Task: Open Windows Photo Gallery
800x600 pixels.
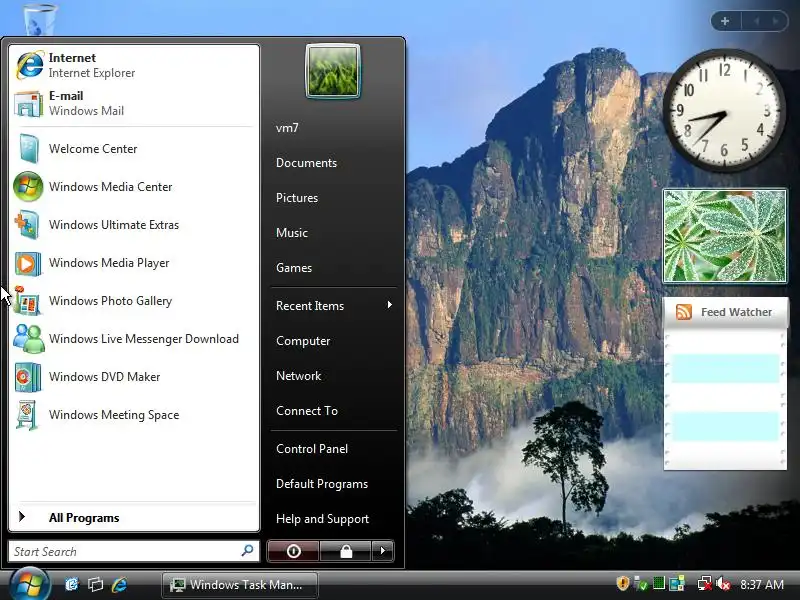Action: (134, 301)
